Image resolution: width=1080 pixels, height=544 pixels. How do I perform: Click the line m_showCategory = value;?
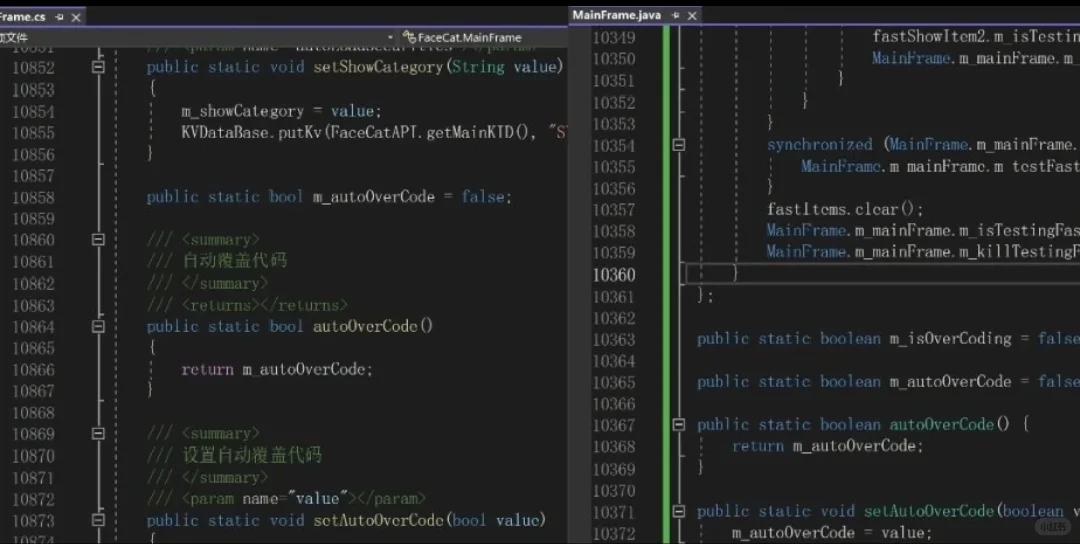point(281,111)
